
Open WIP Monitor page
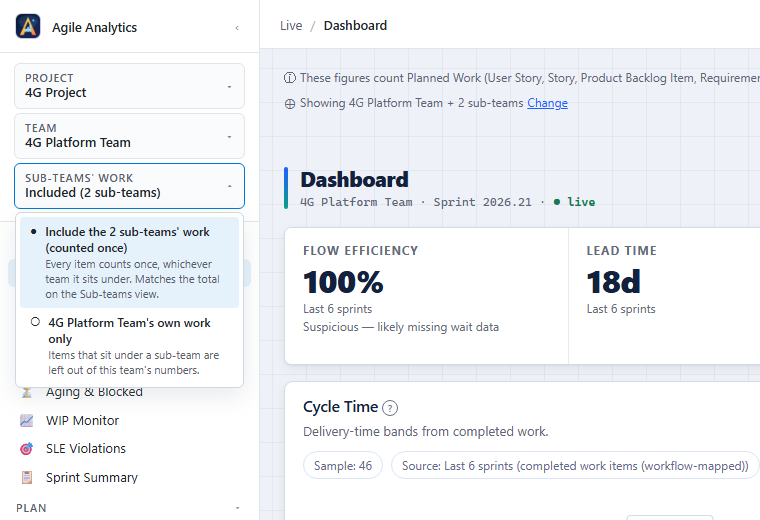click(82, 421)
